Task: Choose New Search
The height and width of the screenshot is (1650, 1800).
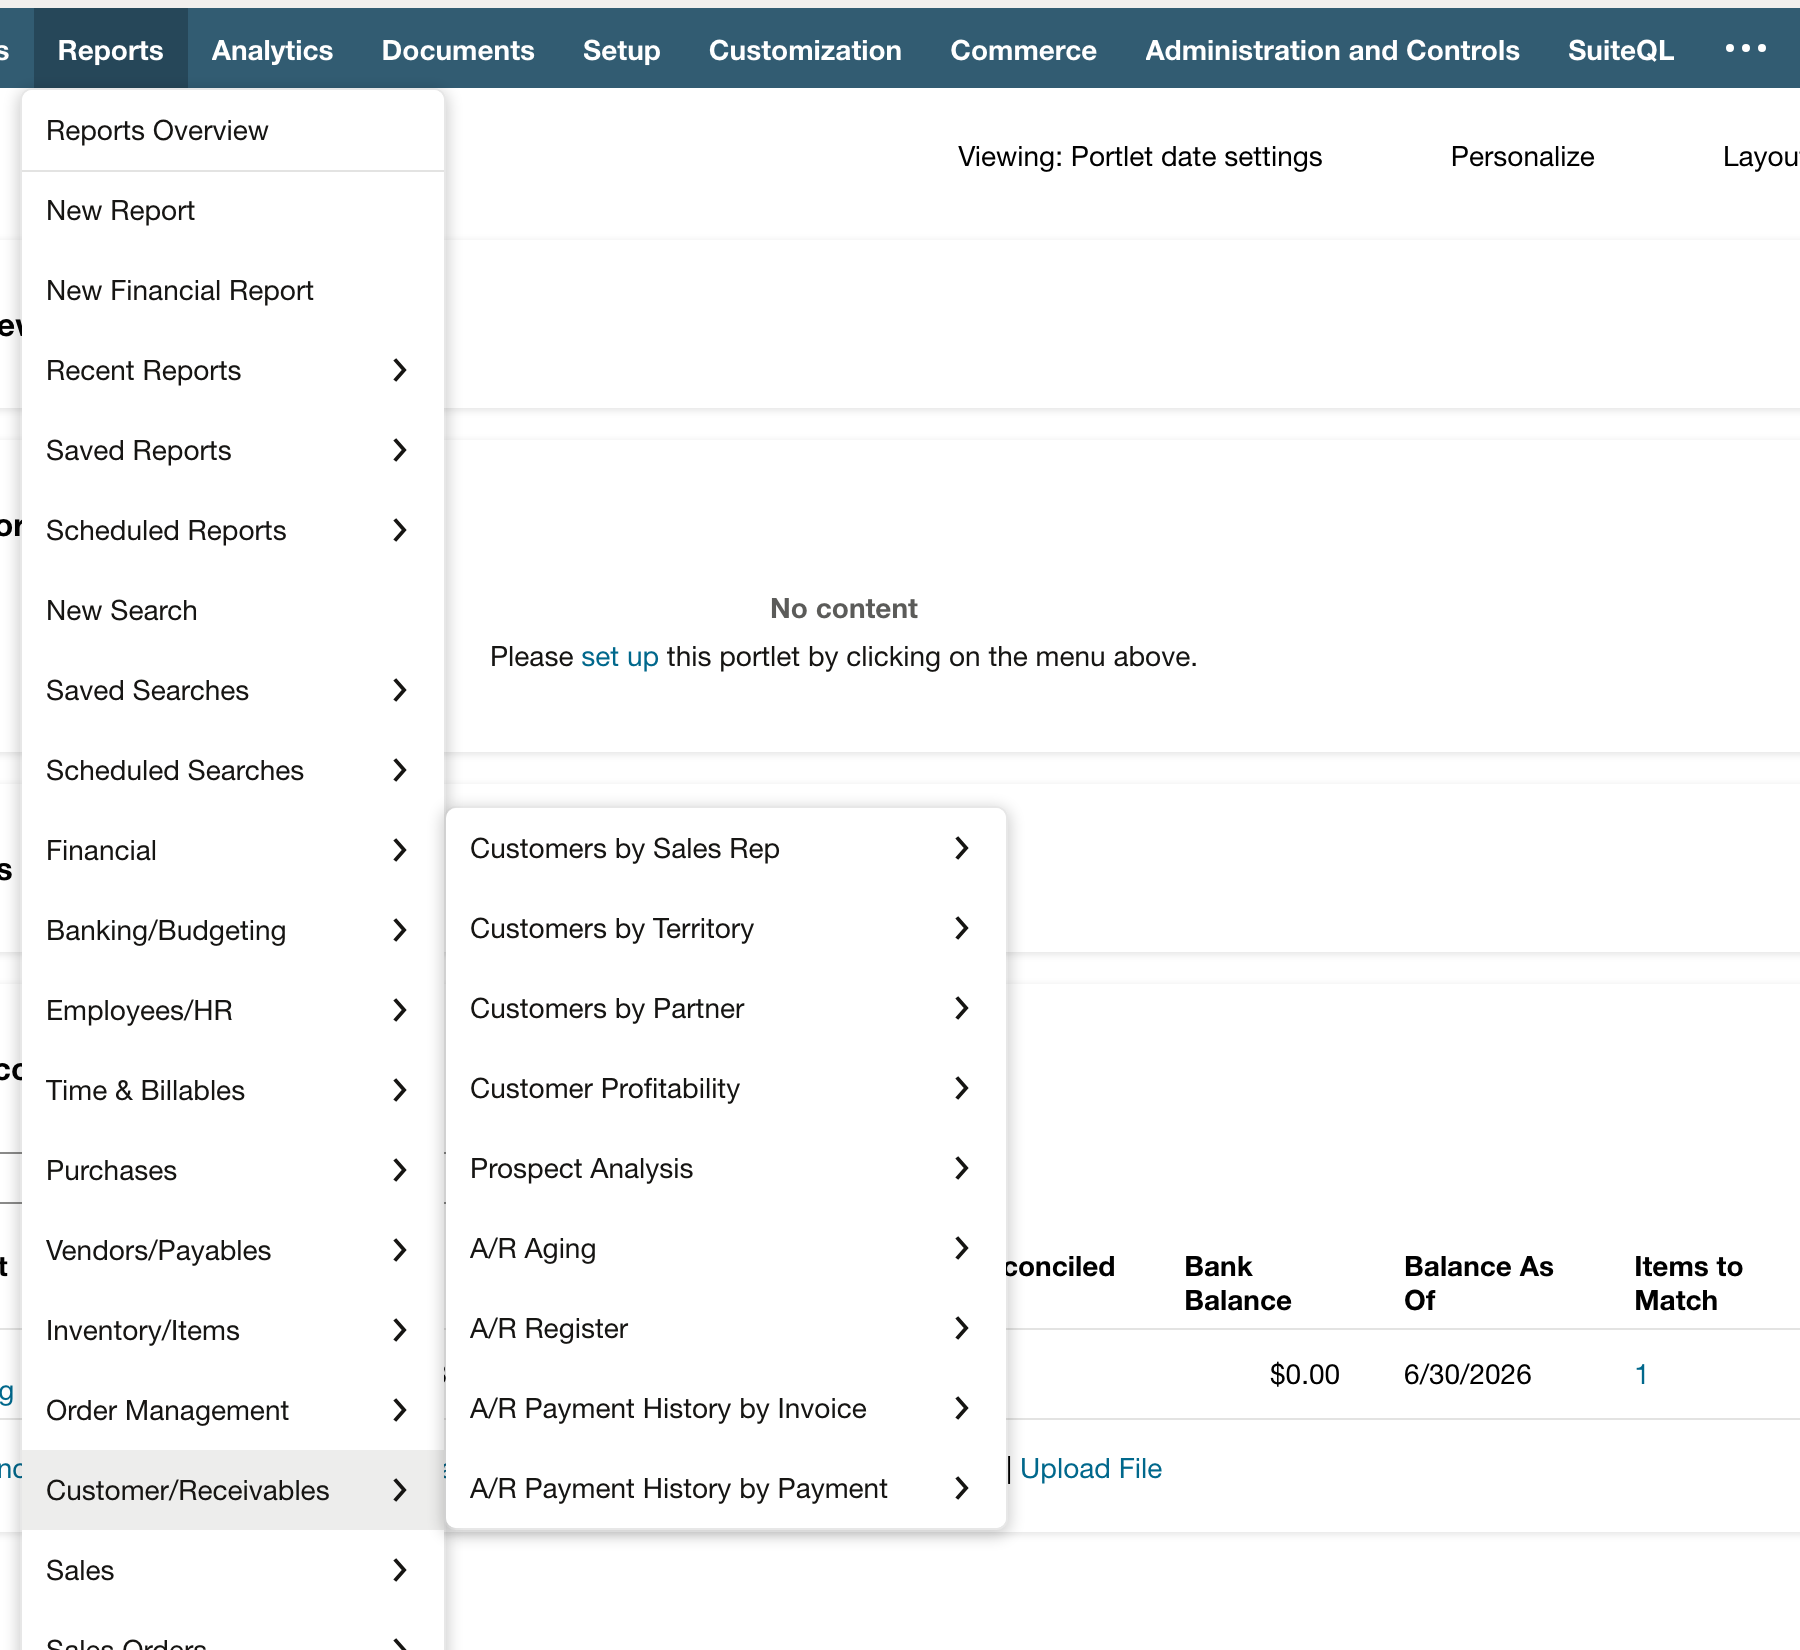Action: [x=233, y=610]
